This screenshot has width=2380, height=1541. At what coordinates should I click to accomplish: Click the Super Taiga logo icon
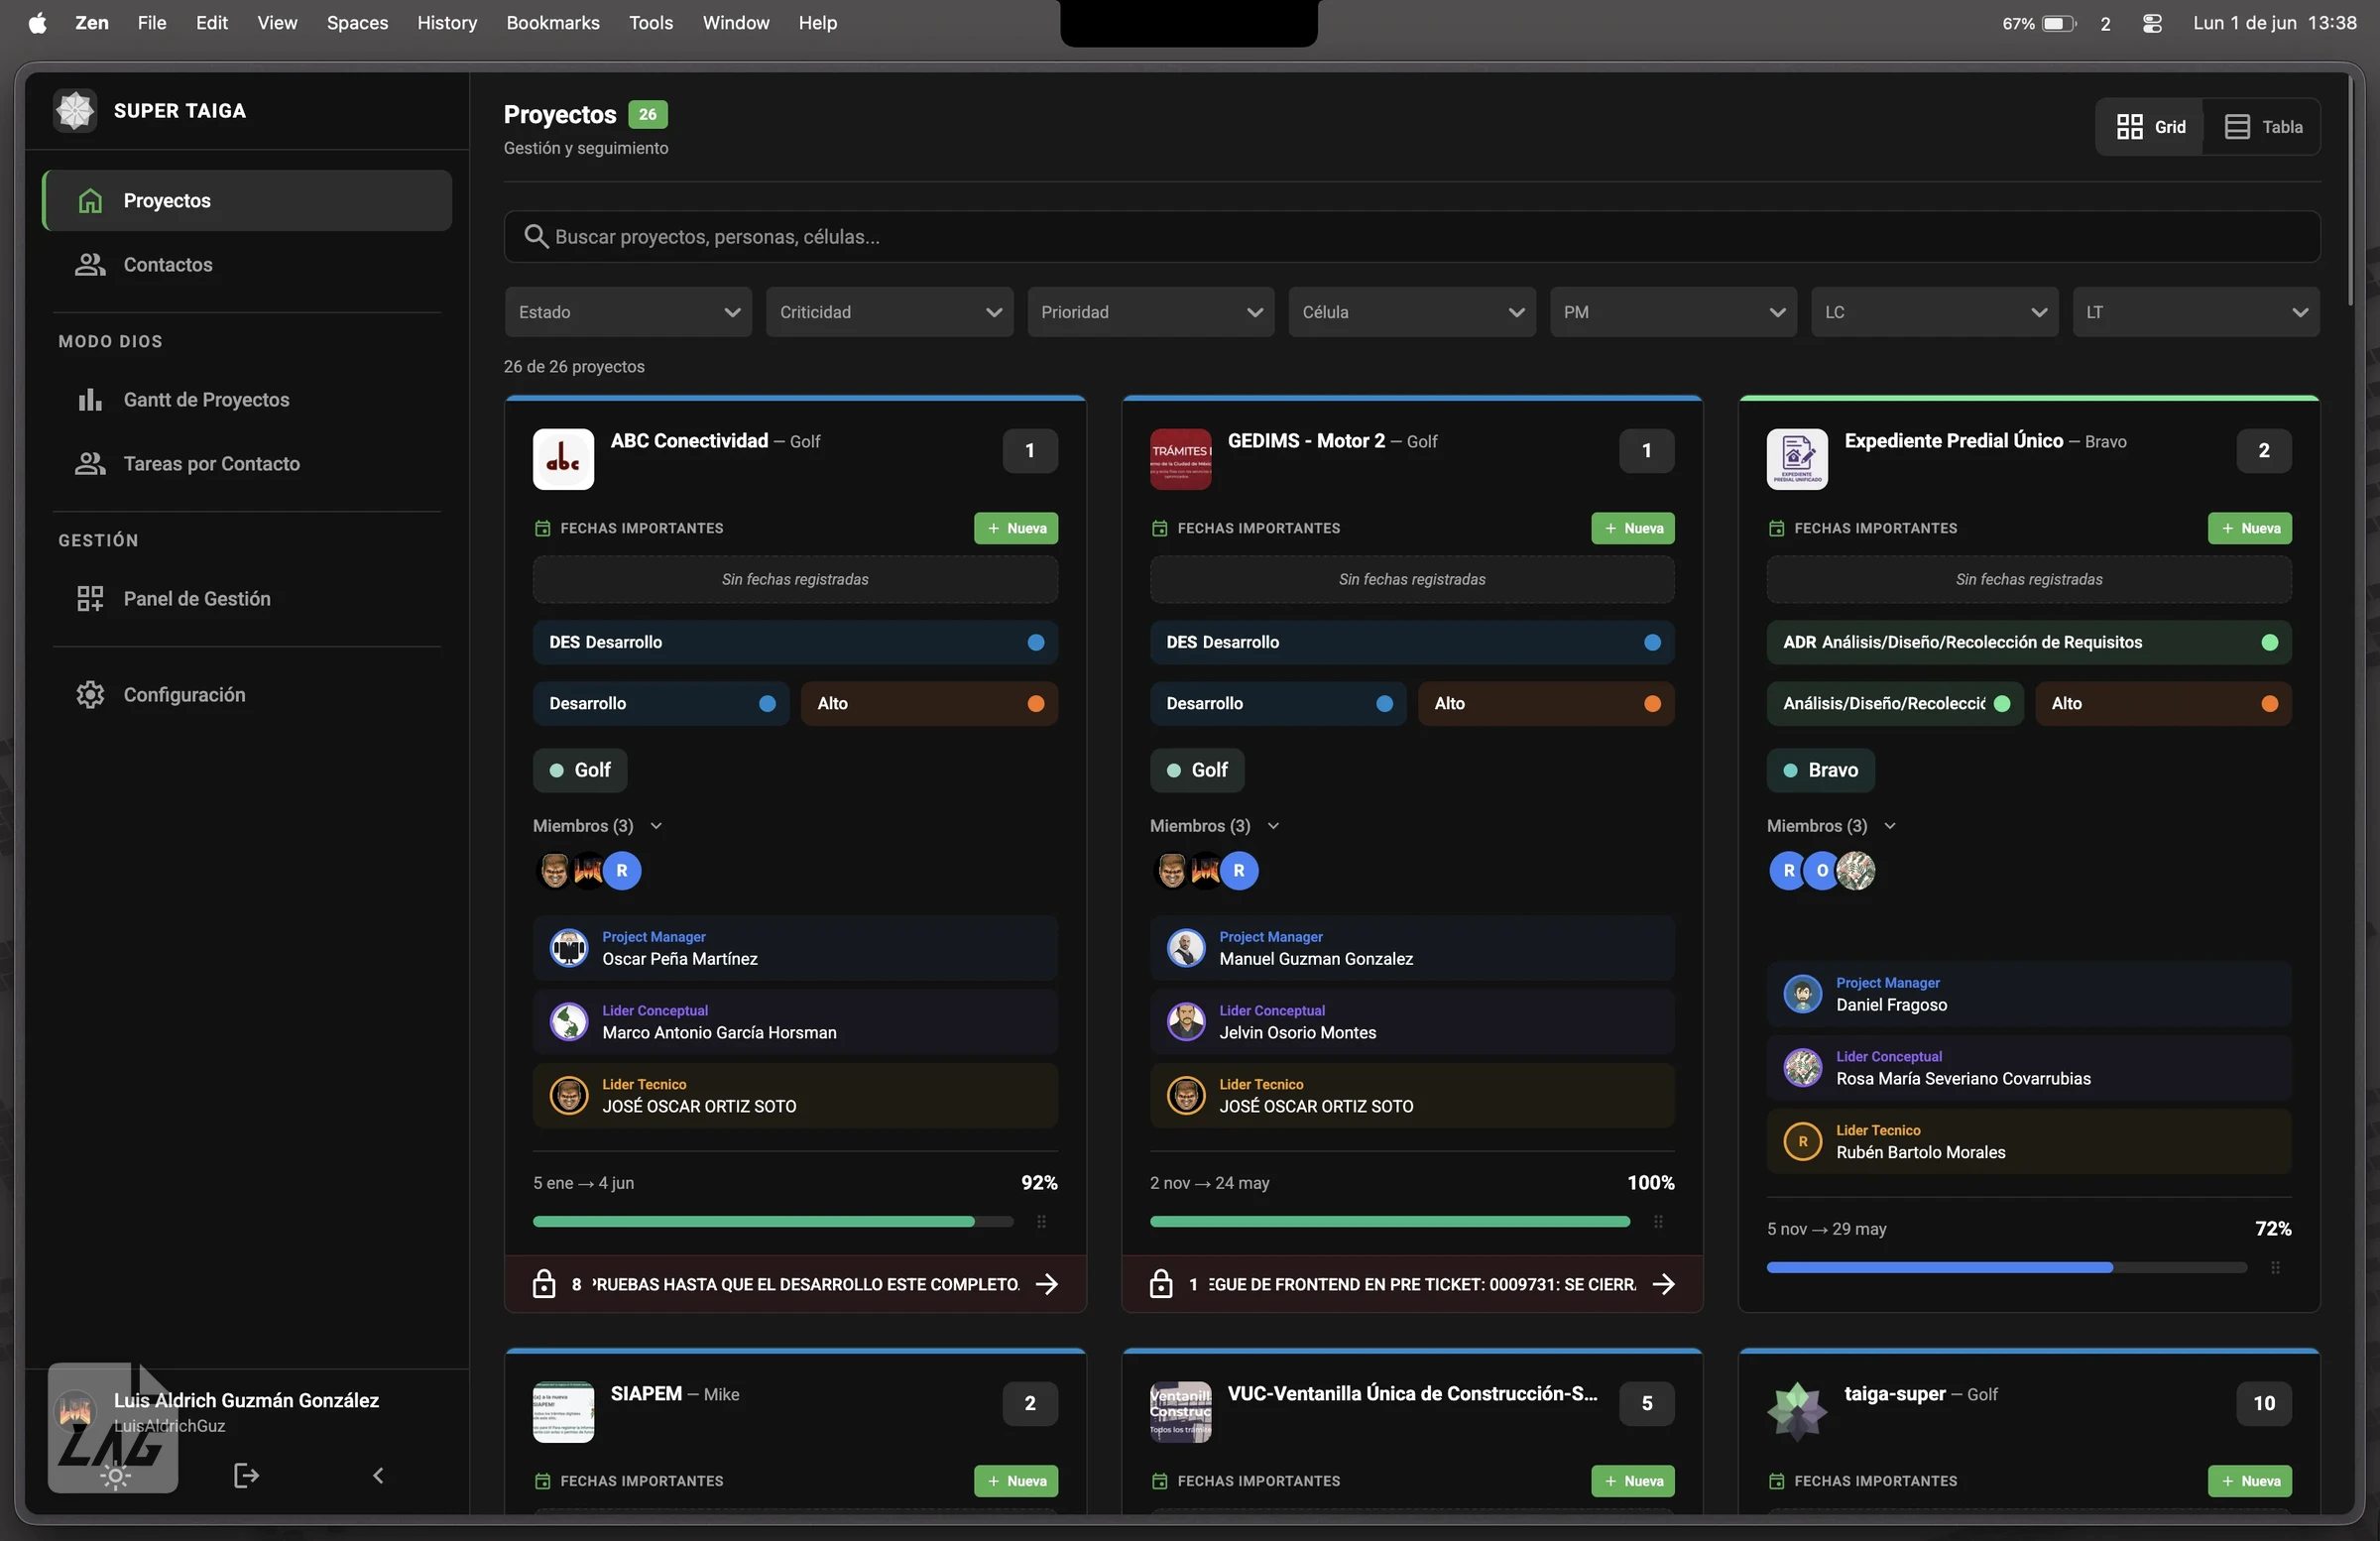pyautogui.click(x=75, y=110)
